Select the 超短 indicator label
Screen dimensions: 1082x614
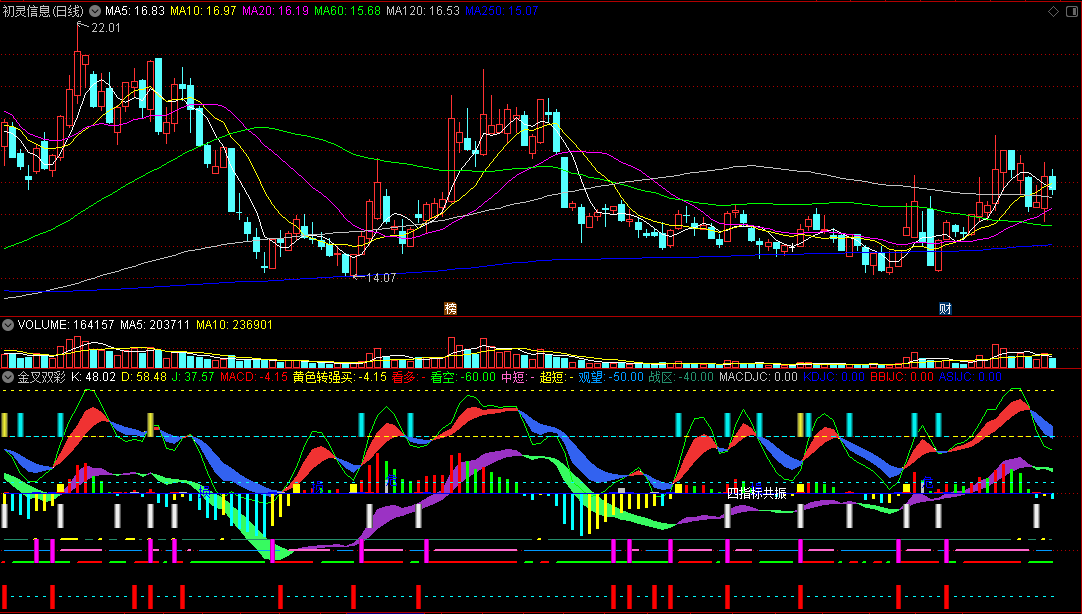(x=556, y=377)
